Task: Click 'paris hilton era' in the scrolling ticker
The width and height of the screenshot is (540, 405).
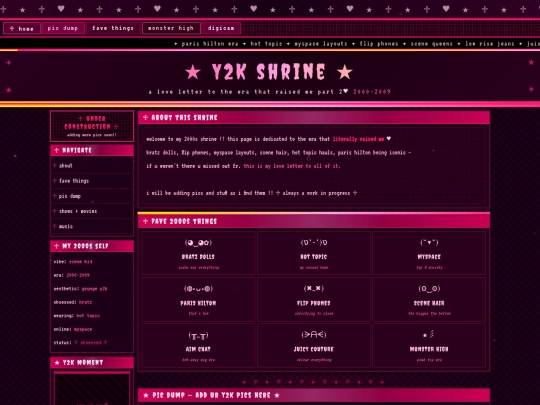Action: point(210,44)
